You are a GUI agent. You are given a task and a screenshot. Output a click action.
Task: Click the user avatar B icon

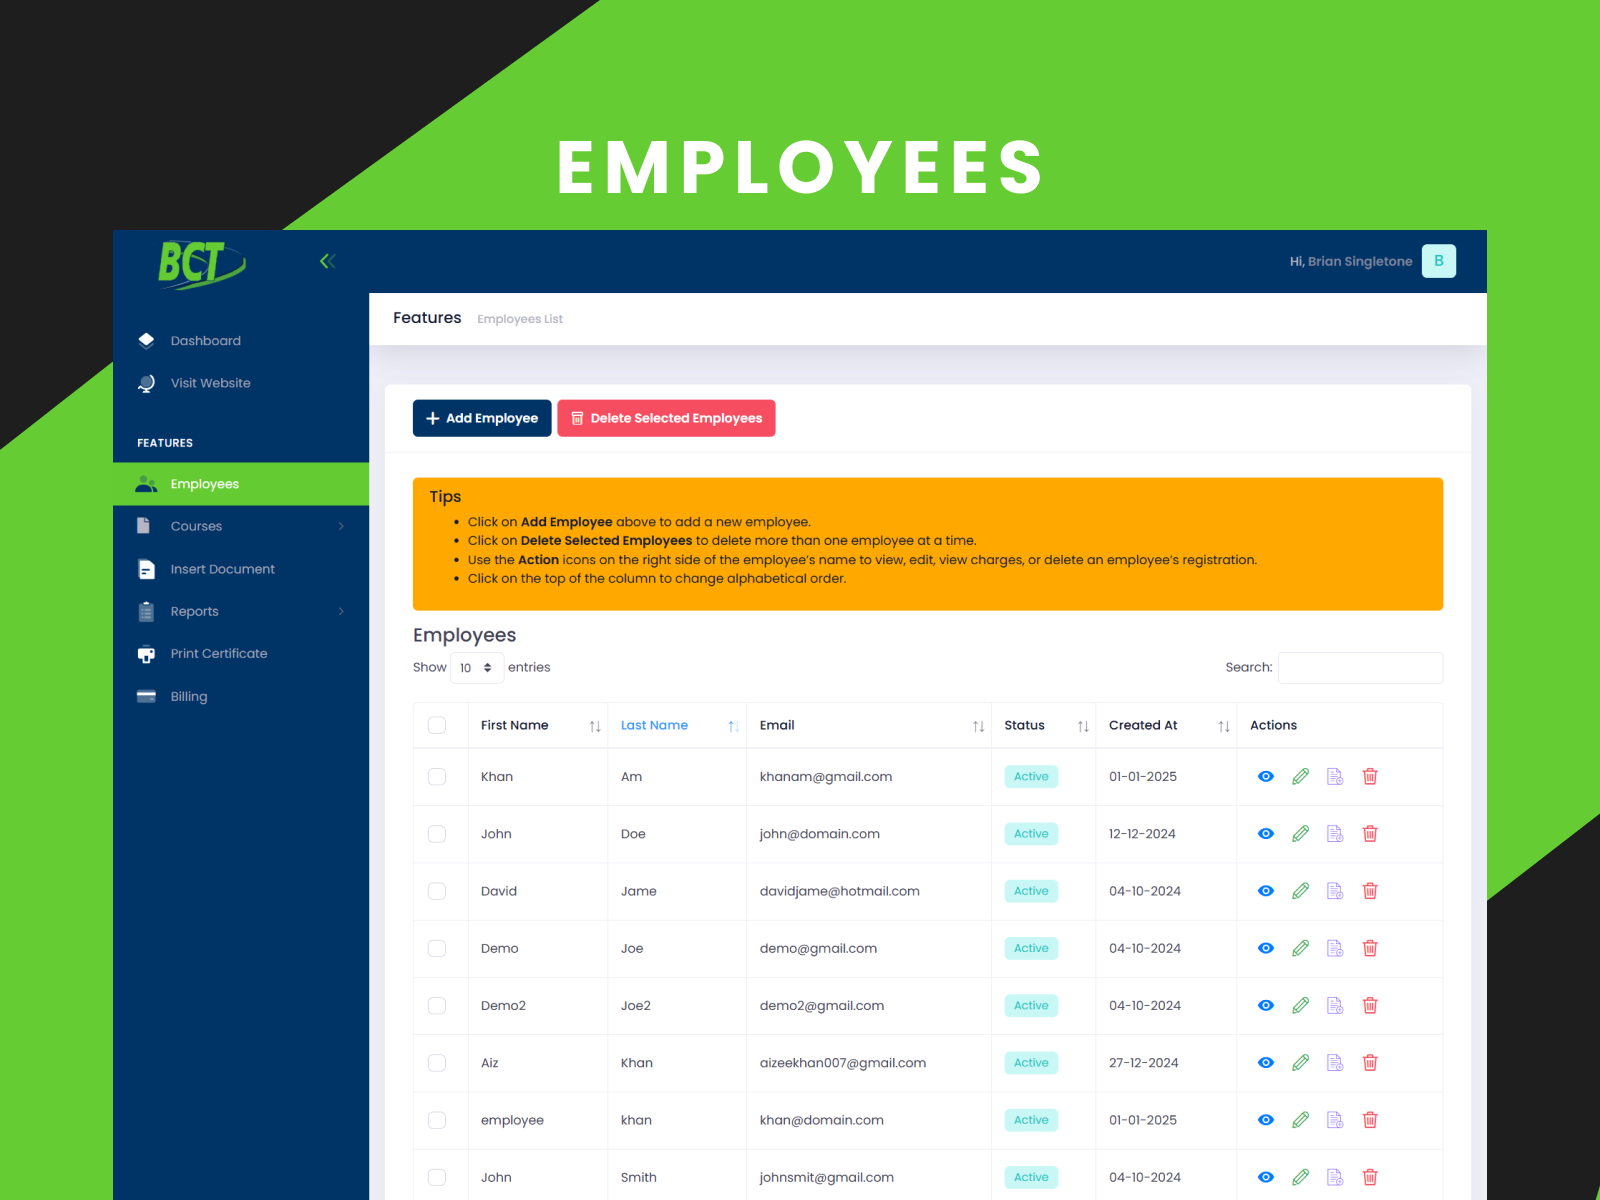pyautogui.click(x=1438, y=261)
